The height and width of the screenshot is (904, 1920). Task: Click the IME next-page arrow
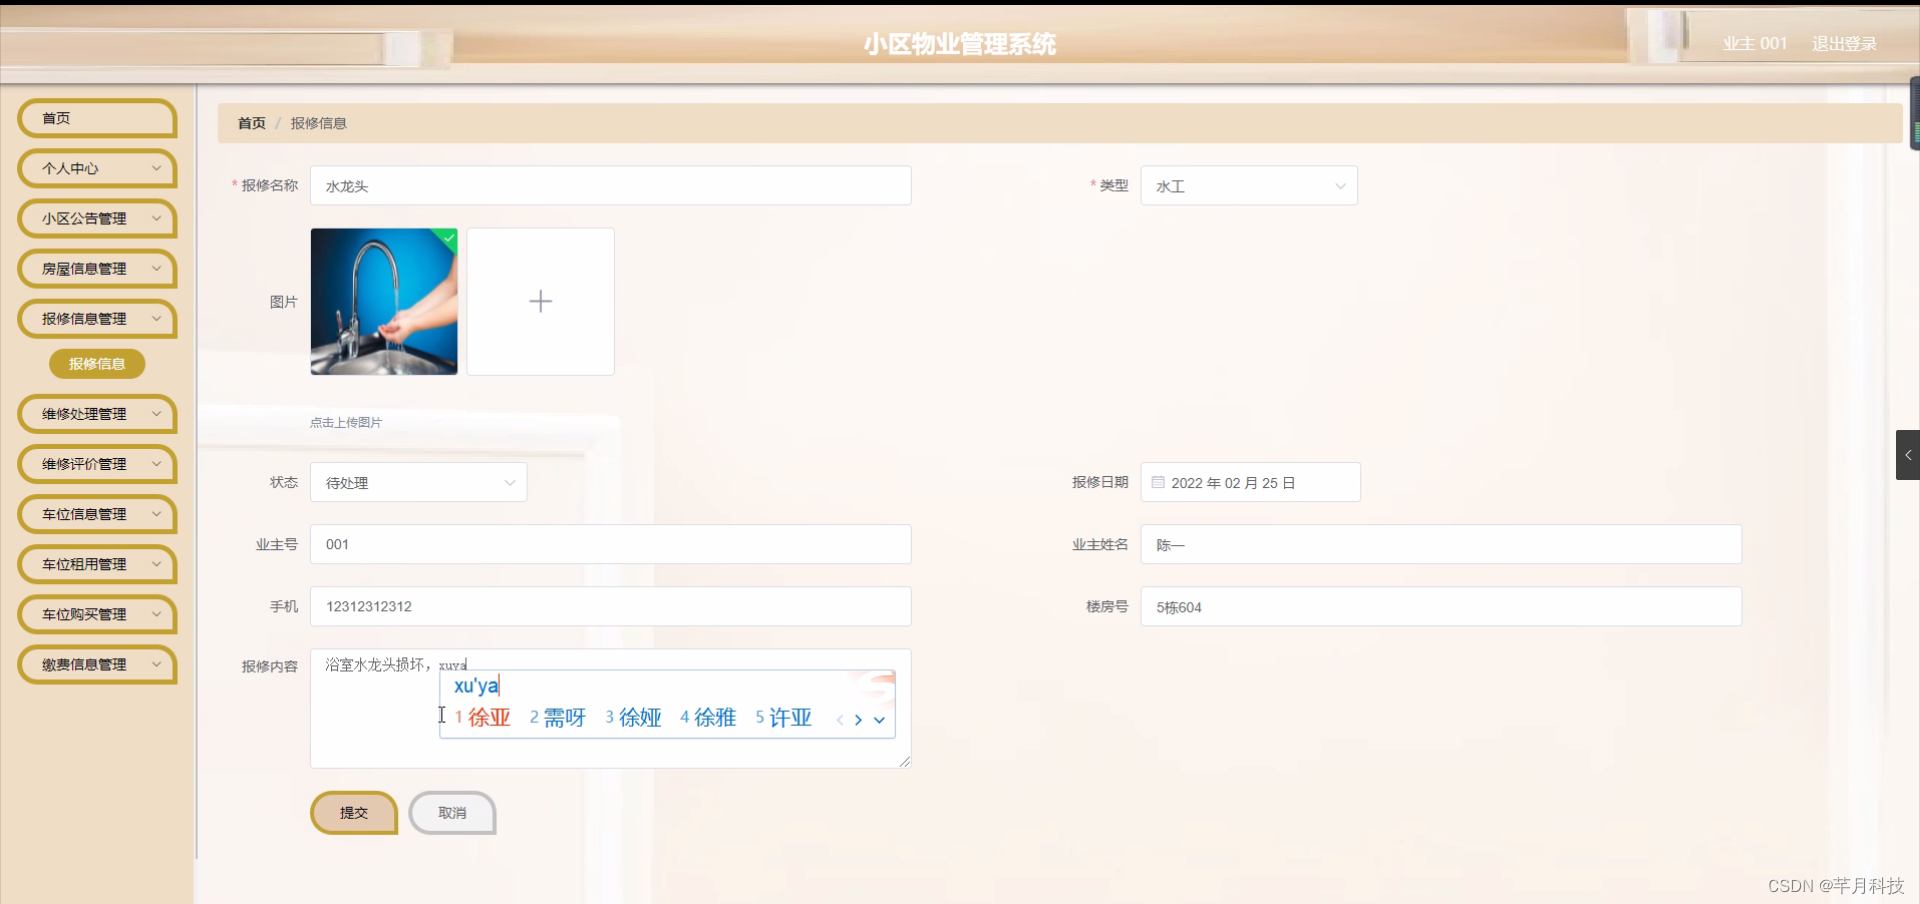tap(859, 719)
